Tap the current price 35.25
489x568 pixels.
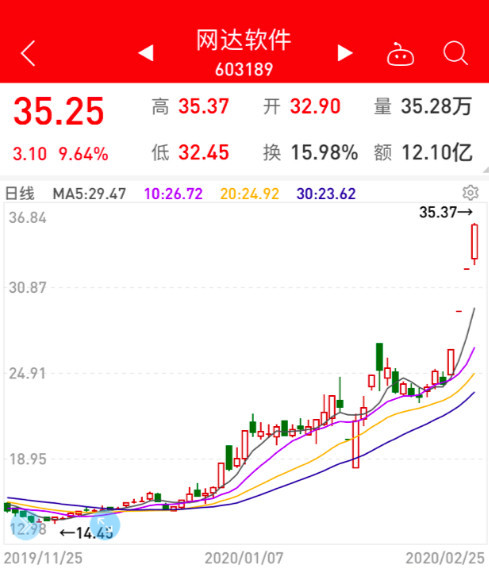coord(59,111)
